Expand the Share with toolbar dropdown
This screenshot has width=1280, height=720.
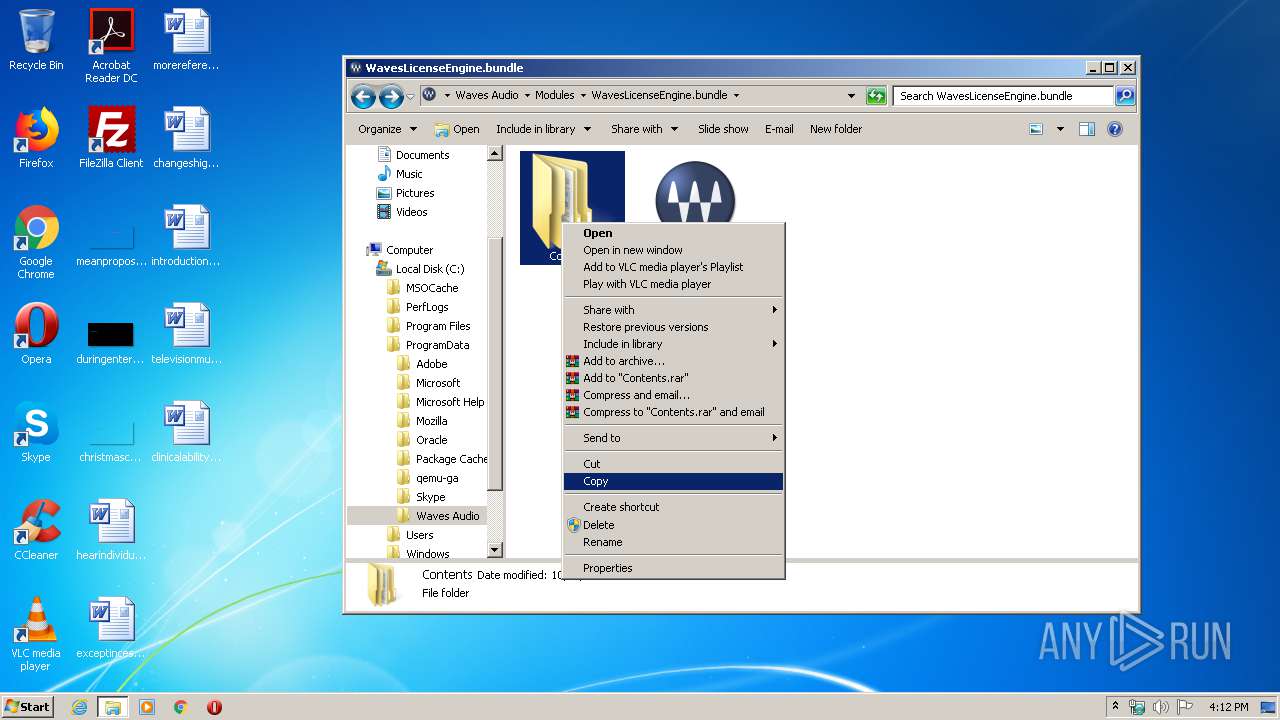644,129
